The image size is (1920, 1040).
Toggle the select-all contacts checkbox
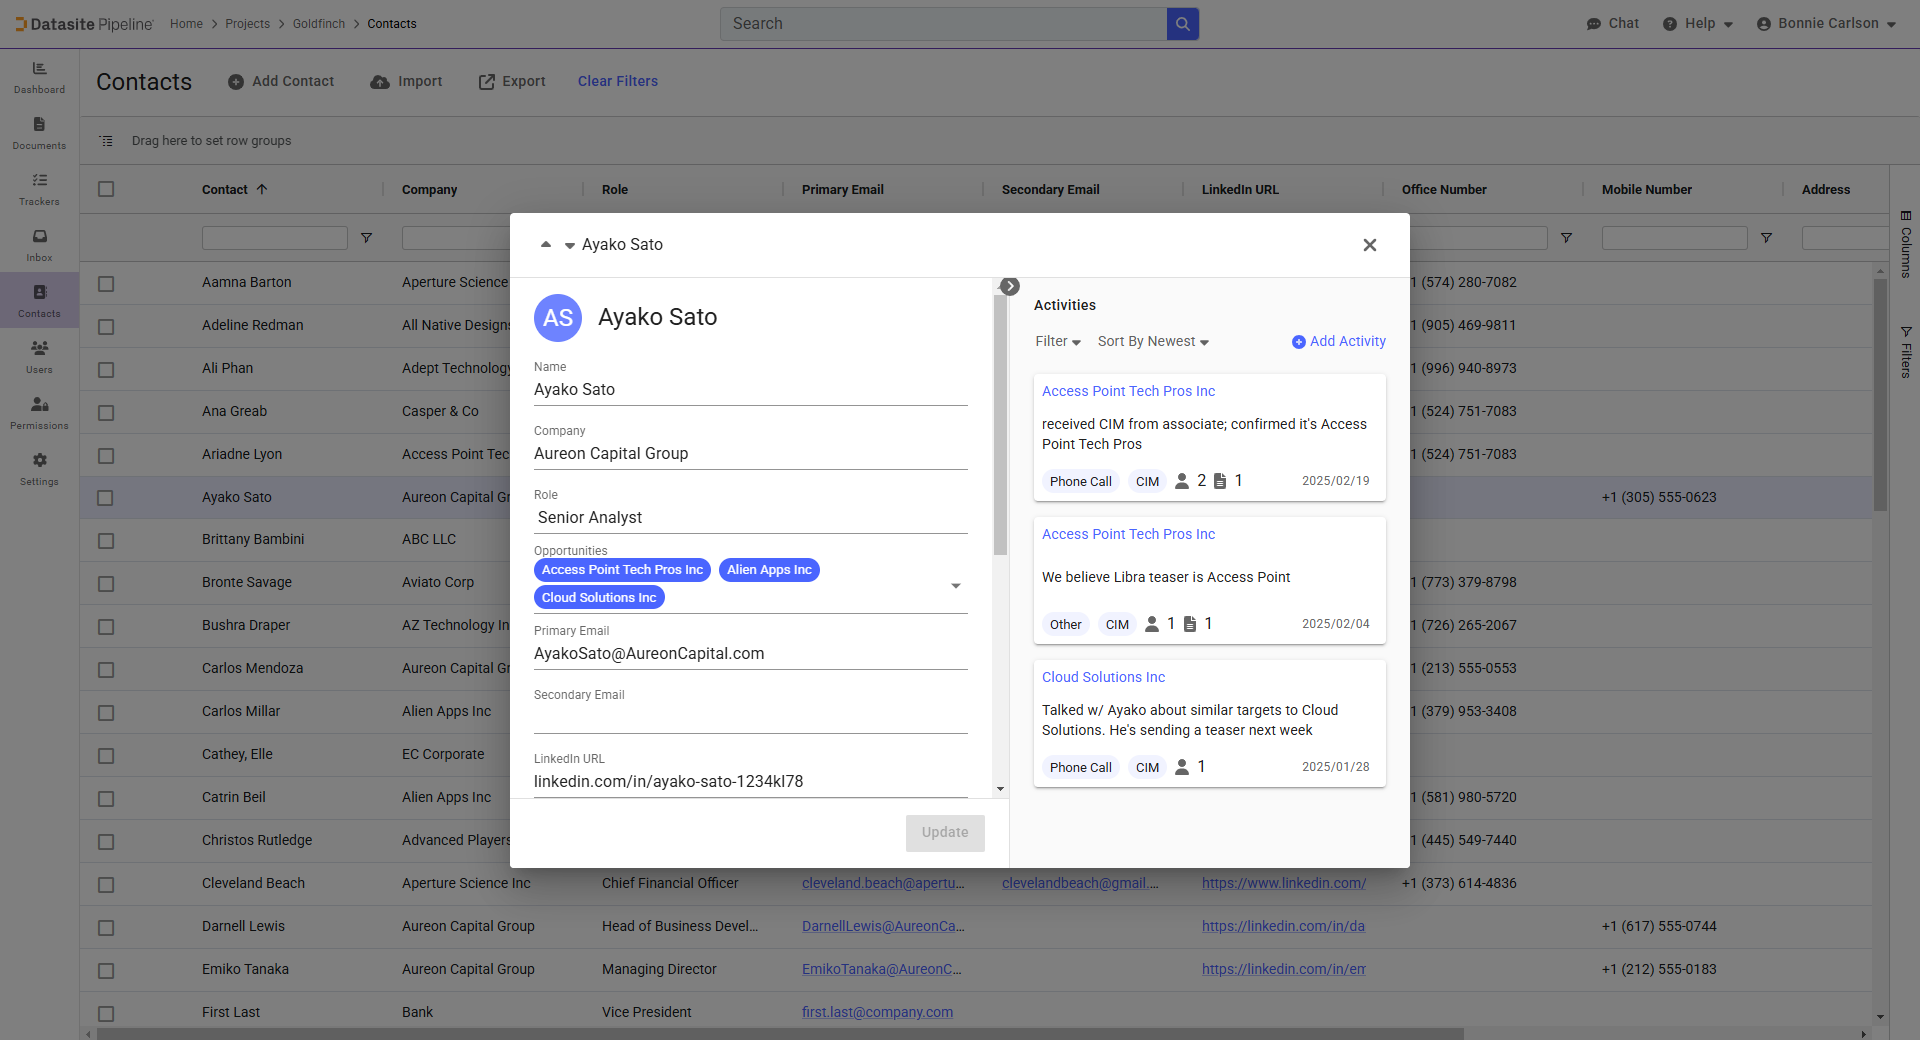tap(106, 189)
